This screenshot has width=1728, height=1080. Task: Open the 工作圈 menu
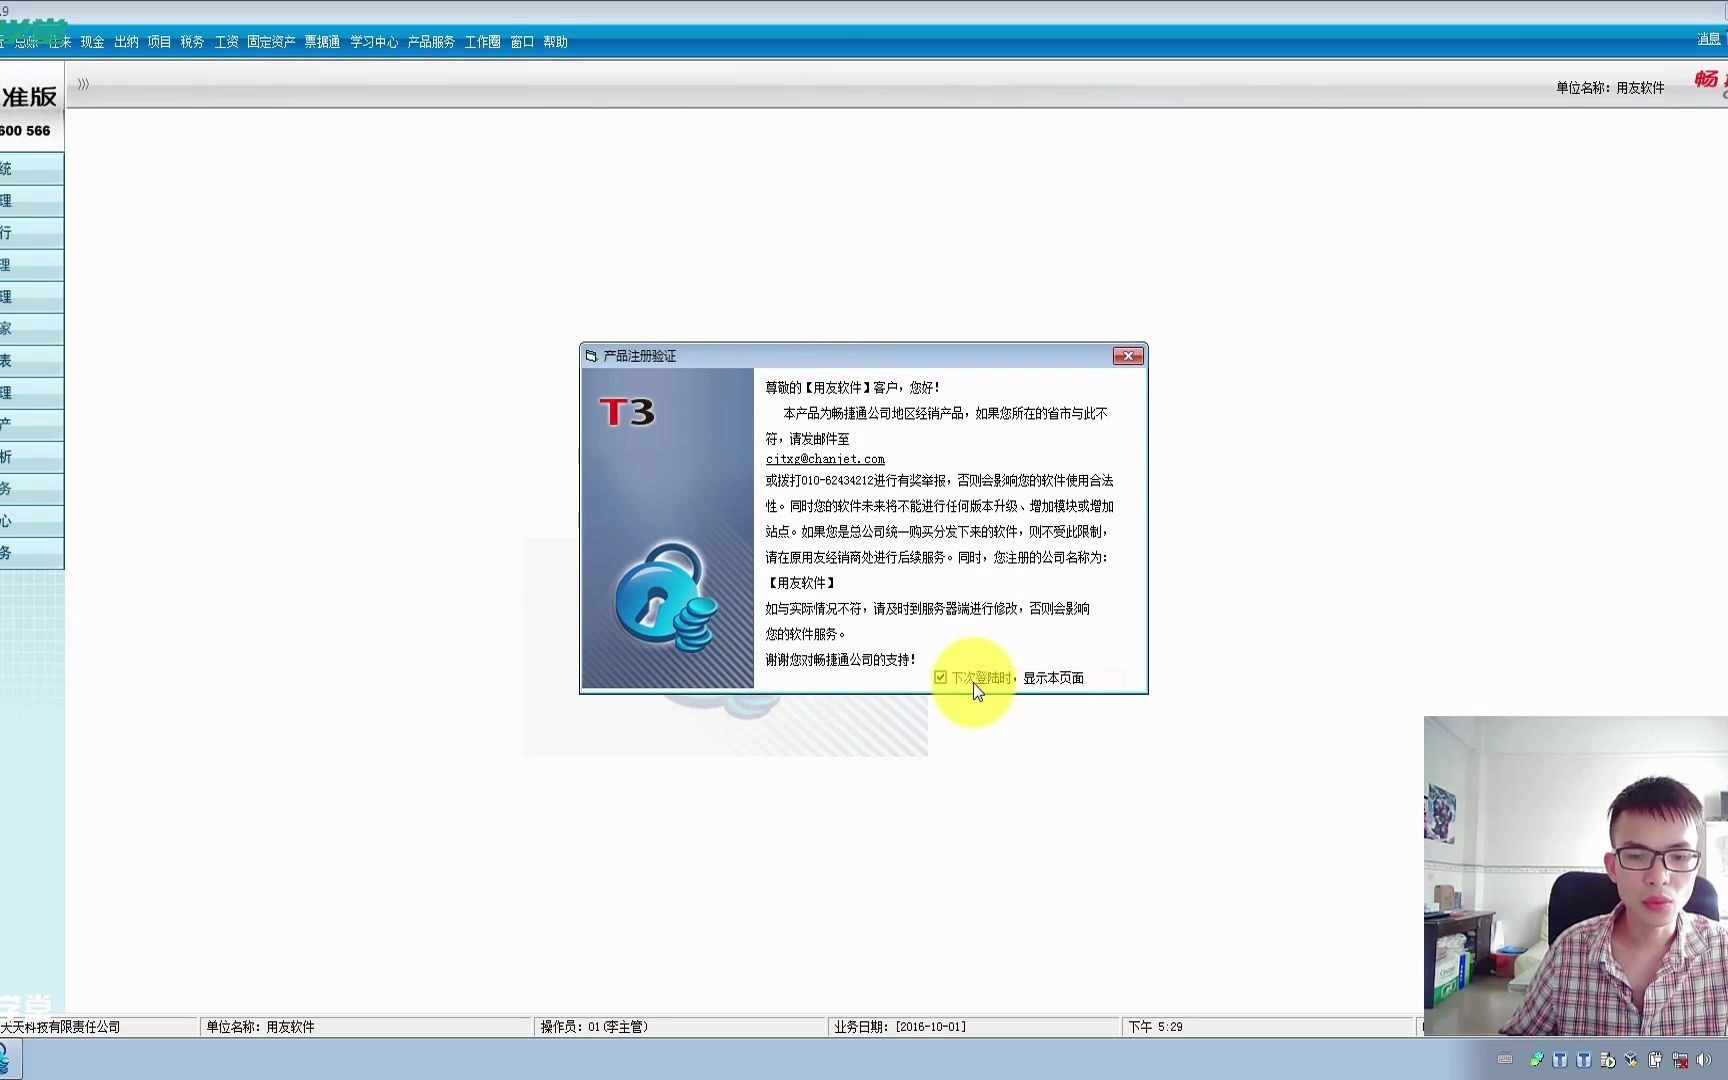coord(482,42)
